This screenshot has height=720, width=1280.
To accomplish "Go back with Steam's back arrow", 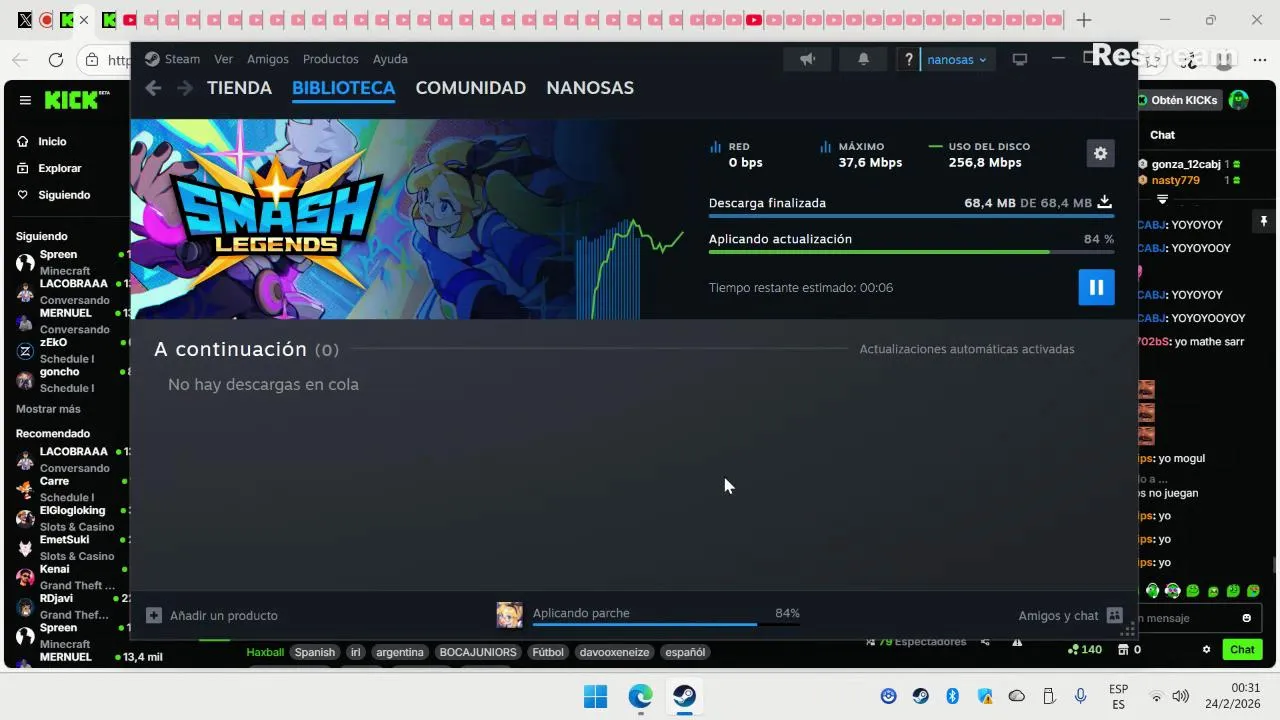I will (x=153, y=88).
